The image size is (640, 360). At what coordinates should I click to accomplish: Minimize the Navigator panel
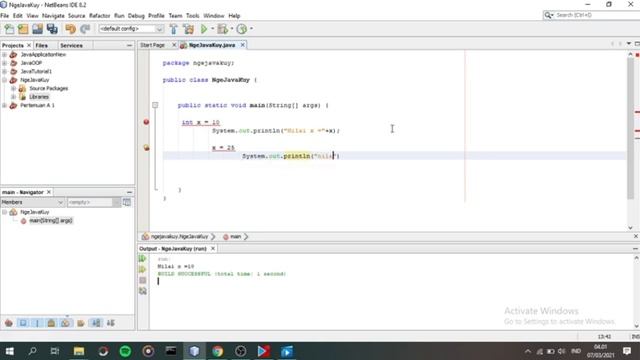pos(129,192)
